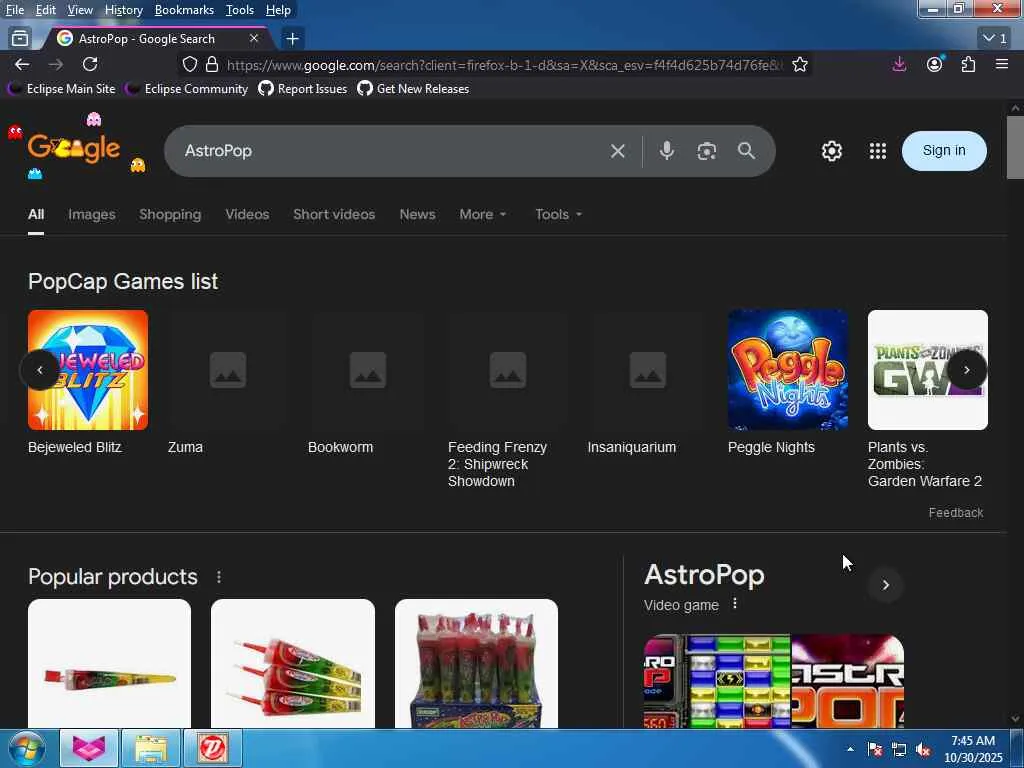Open file explorer from taskbar
Image resolution: width=1024 pixels, height=768 pixels.
tap(151, 748)
